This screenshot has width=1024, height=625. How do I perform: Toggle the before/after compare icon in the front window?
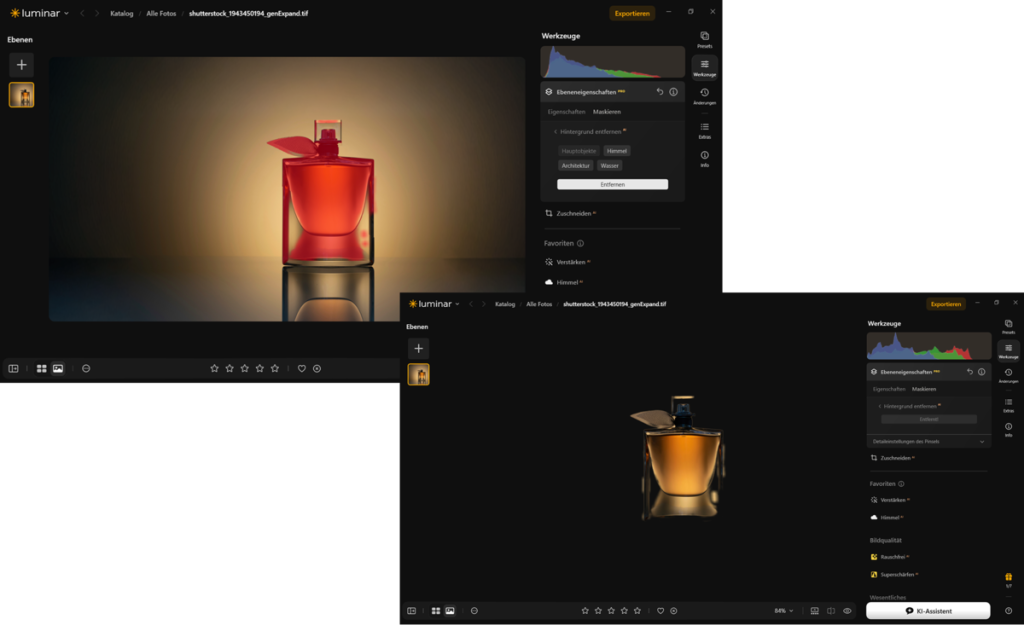click(x=831, y=611)
